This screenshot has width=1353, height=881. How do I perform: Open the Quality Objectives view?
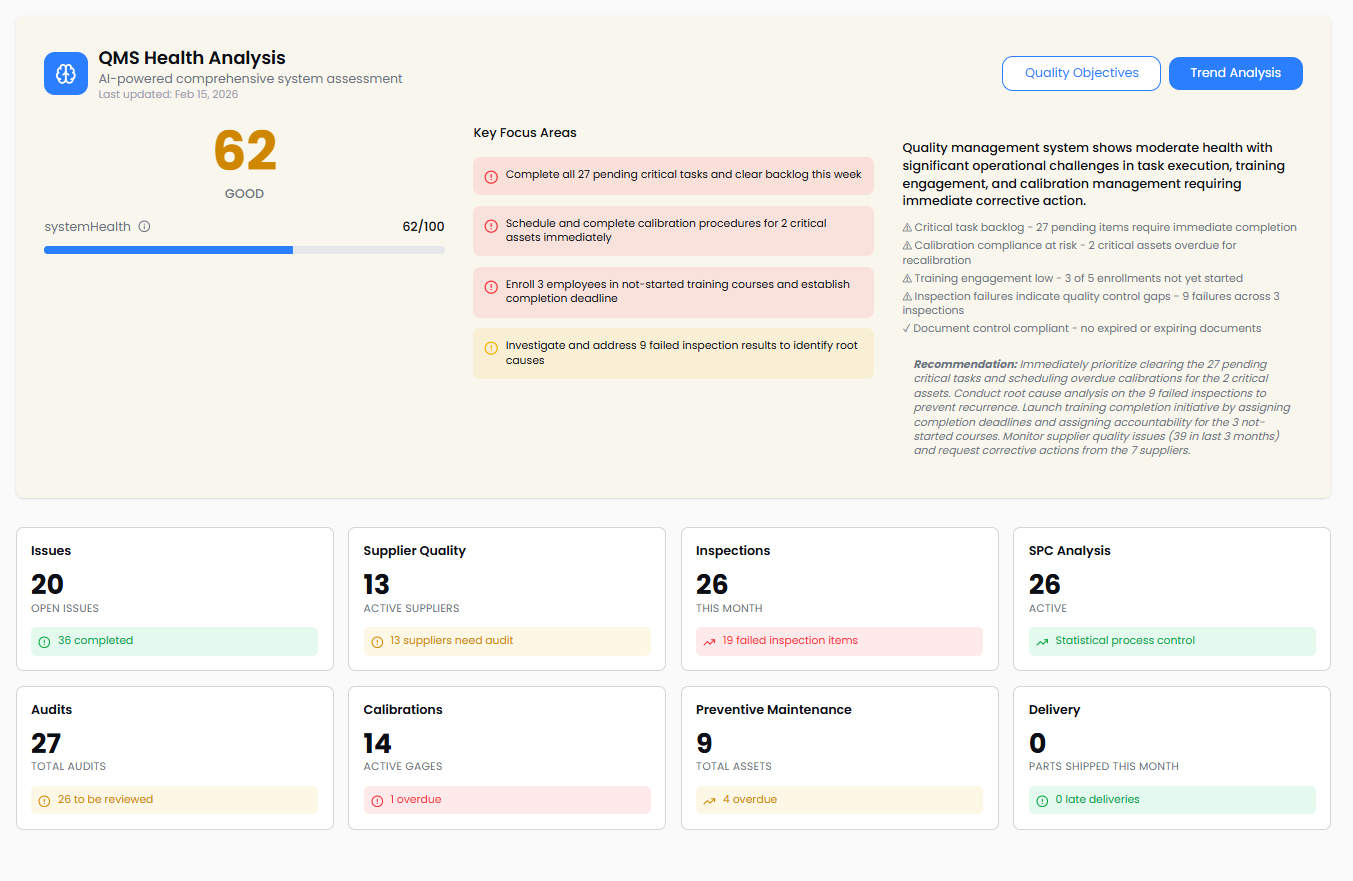click(1081, 73)
